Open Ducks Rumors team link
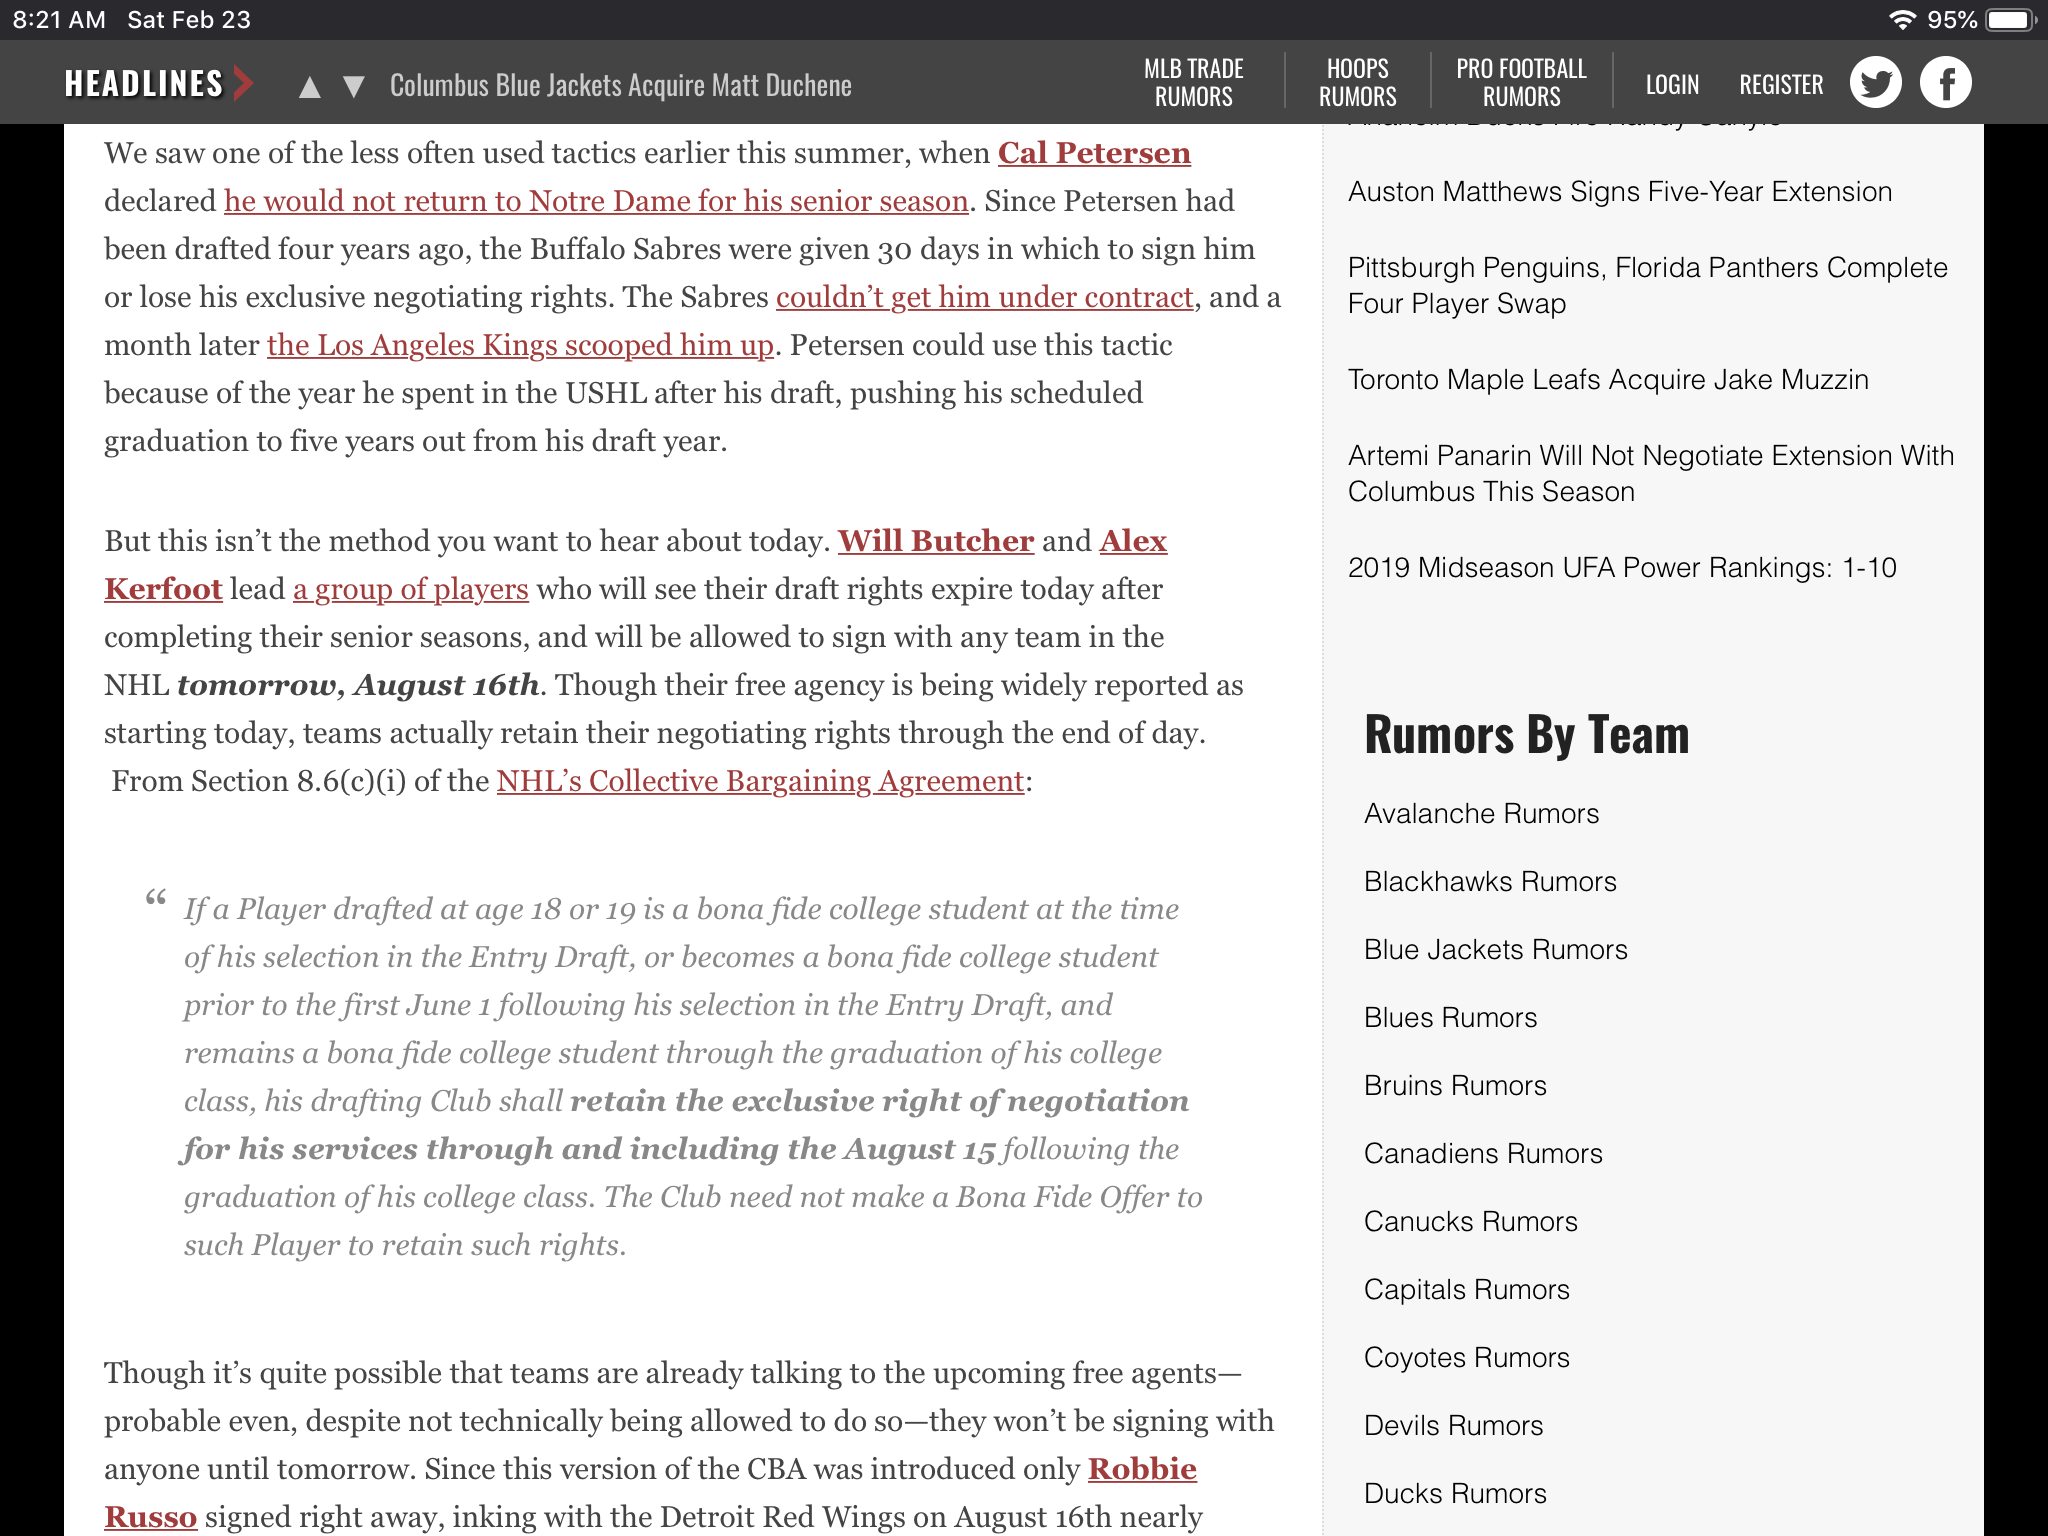Screen dimensions: 2048x1536 [1455, 1494]
